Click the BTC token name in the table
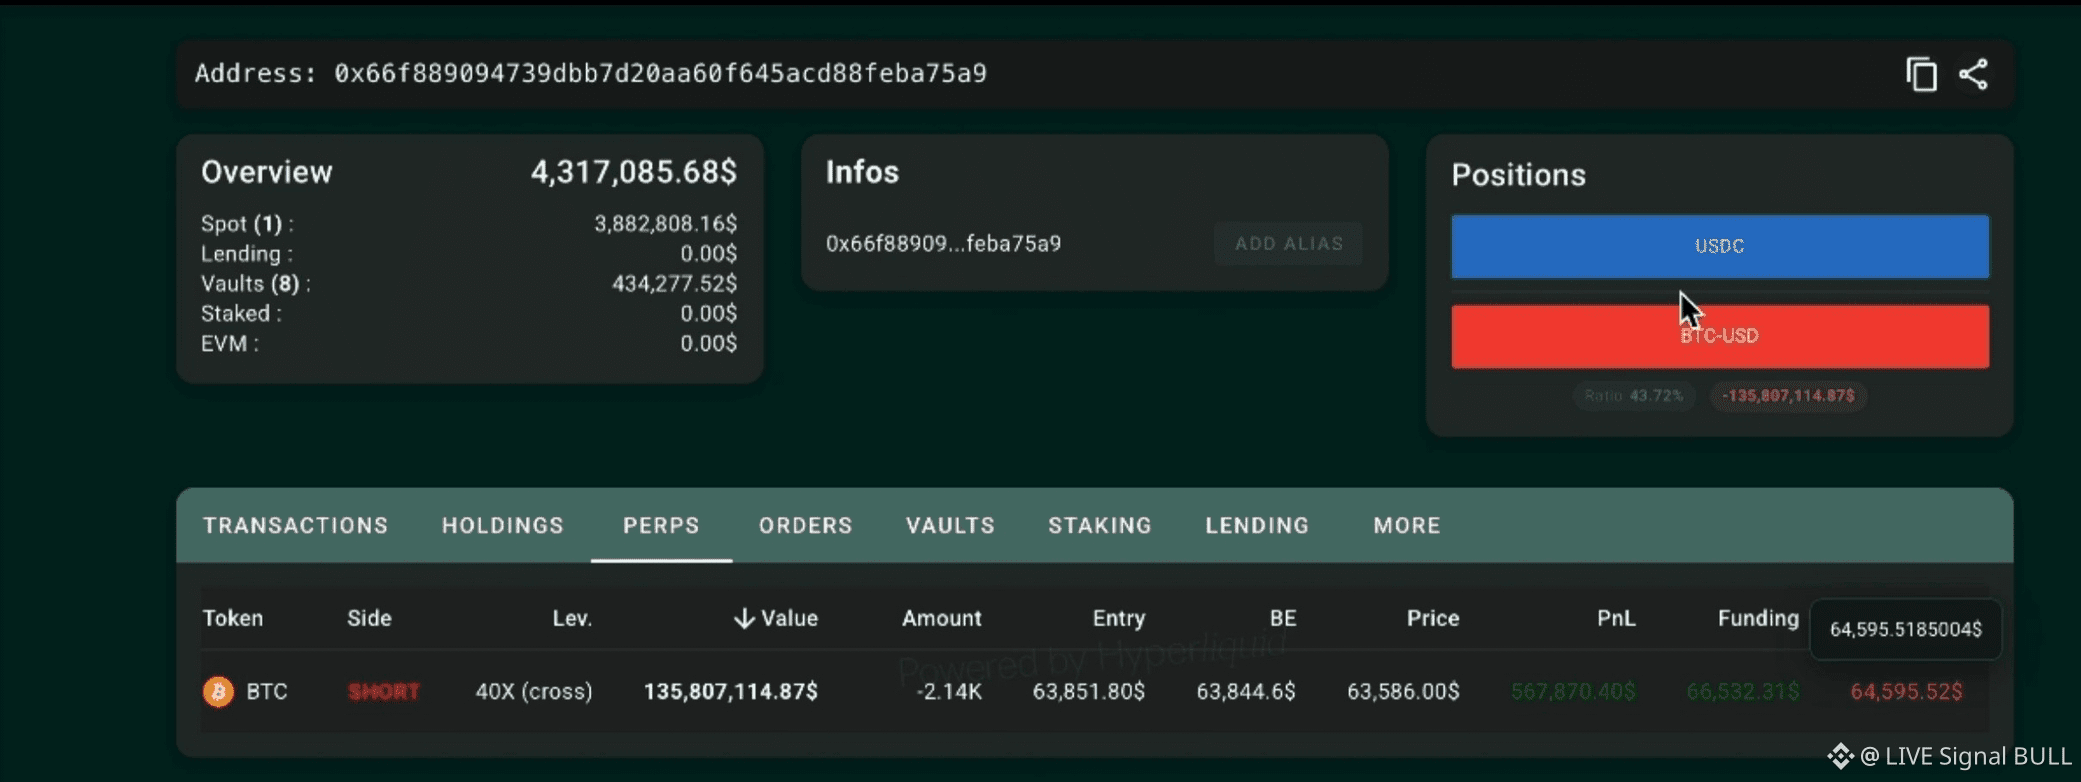 (267, 692)
